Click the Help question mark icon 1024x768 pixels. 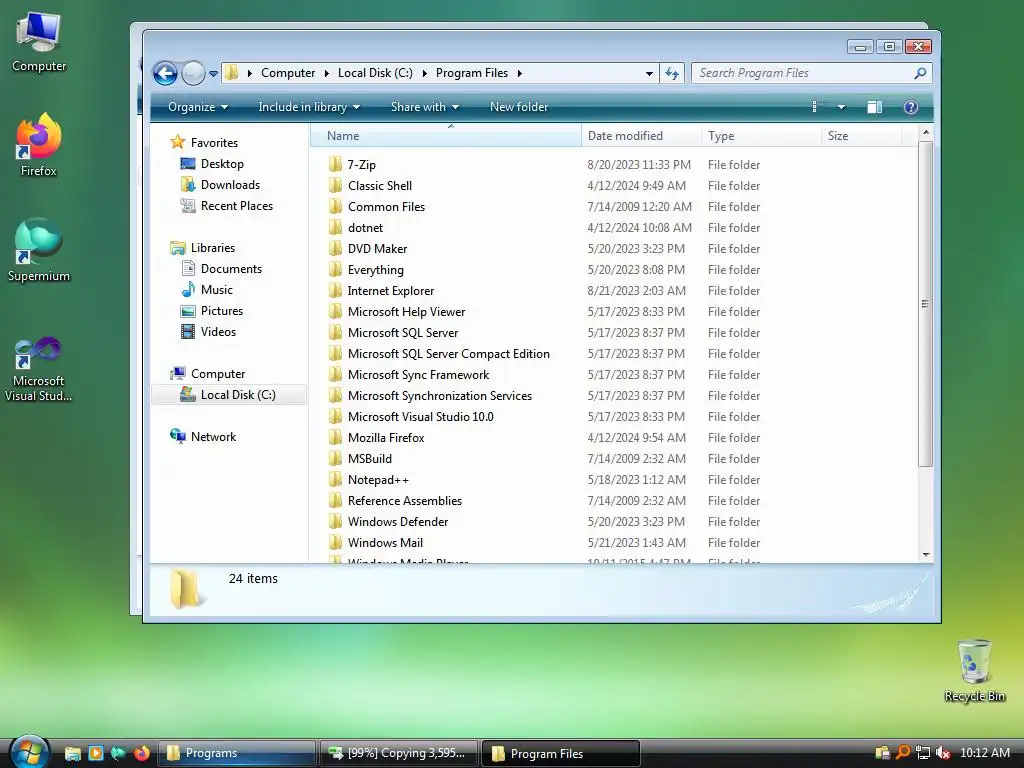point(910,107)
